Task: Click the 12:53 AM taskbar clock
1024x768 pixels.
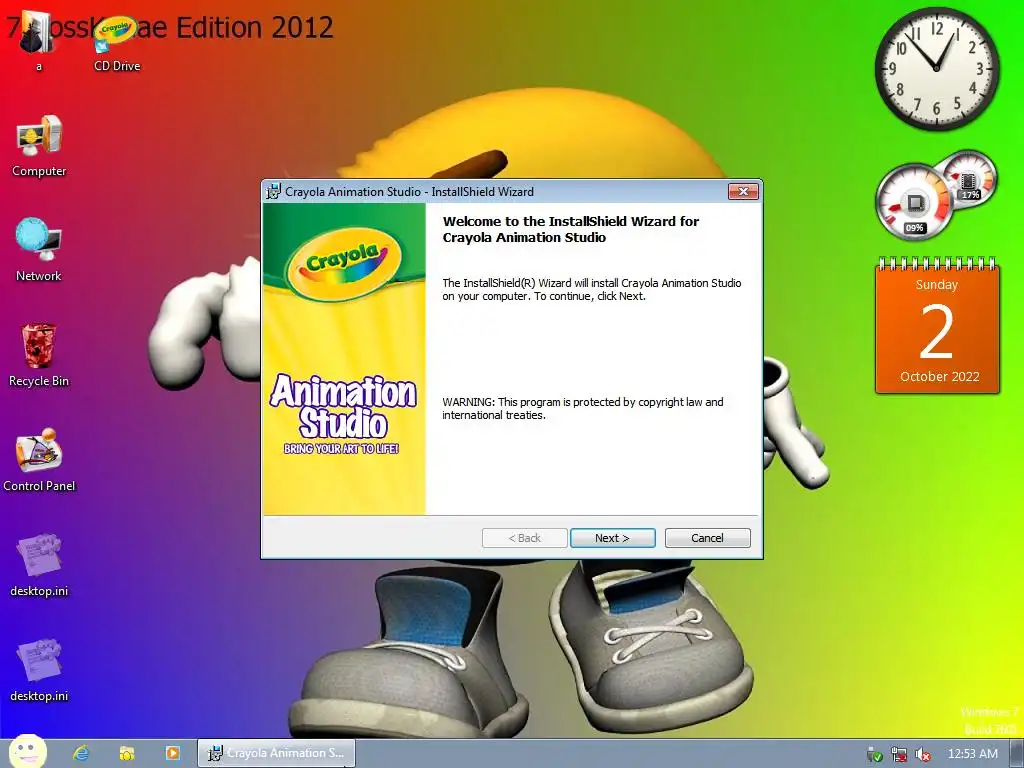Action: [x=972, y=754]
